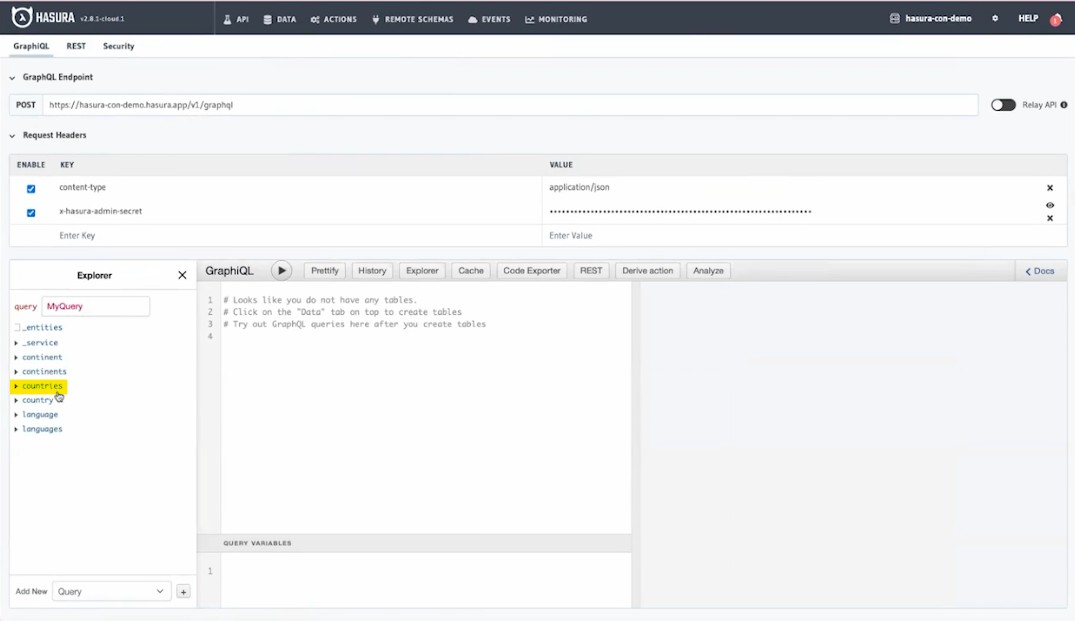Expand the continent node

coord(16,357)
